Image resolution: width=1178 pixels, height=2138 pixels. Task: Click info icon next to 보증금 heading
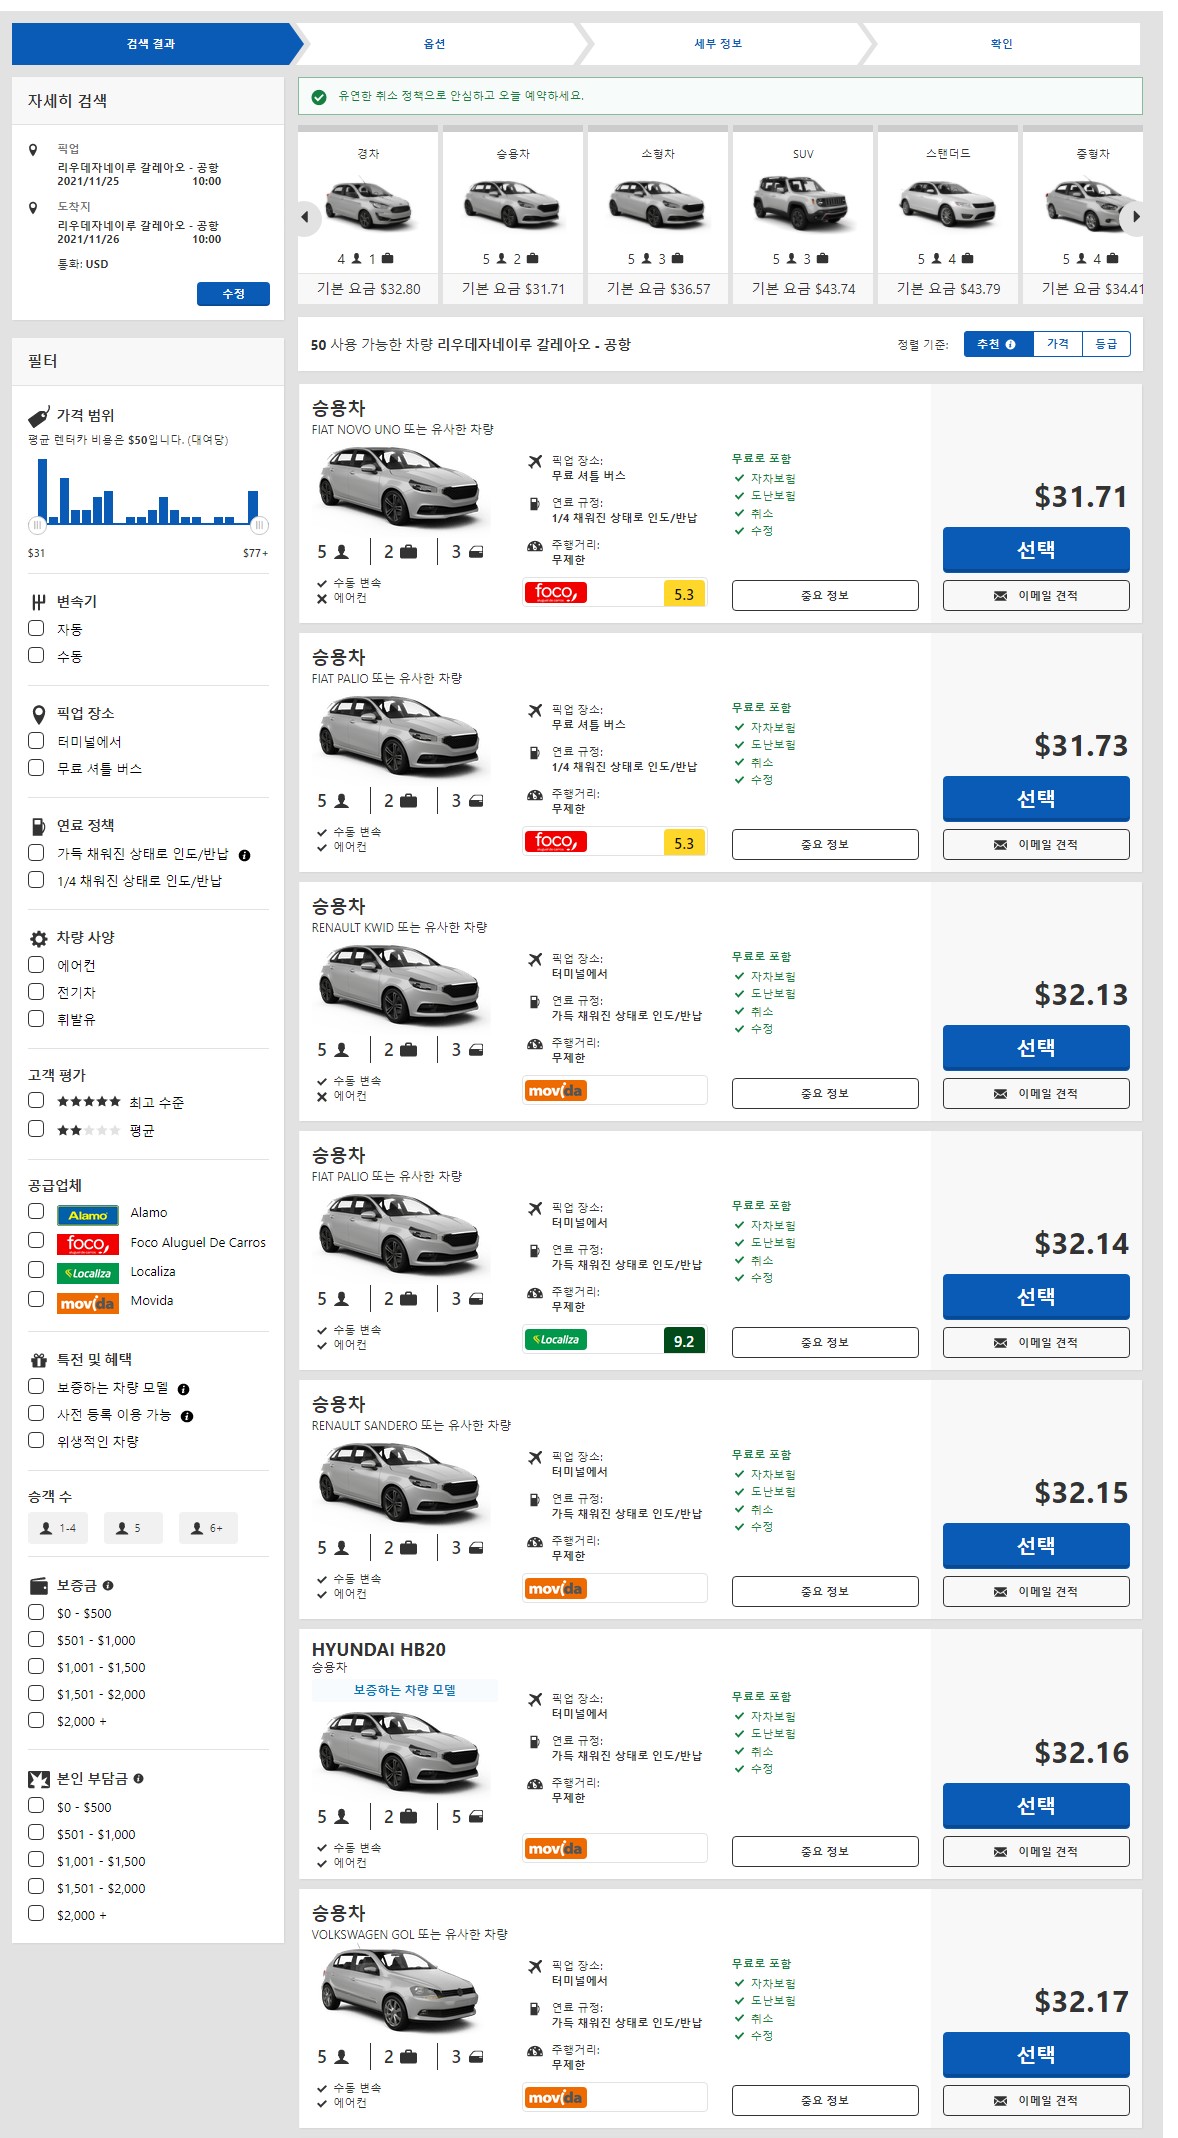tap(108, 1585)
